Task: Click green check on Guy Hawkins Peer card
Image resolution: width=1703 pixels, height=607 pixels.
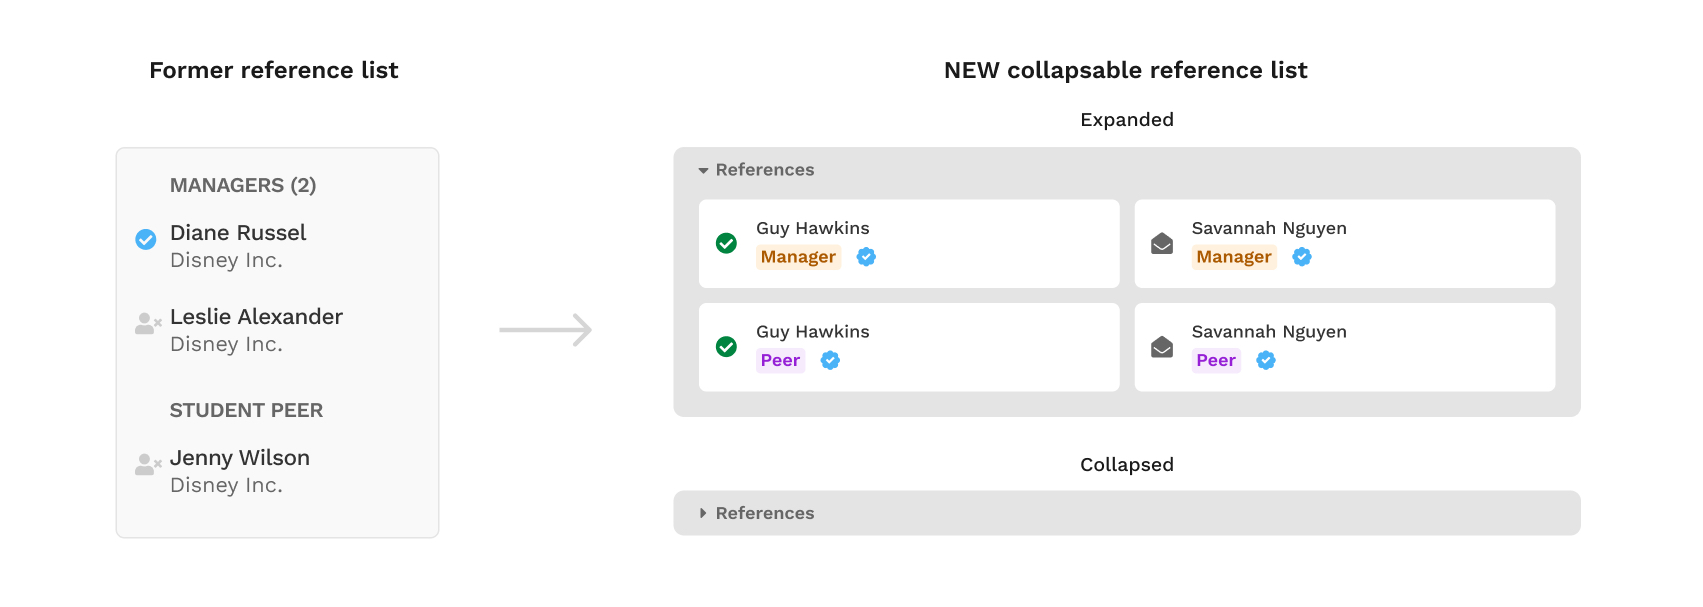Action: click(727, 347)
